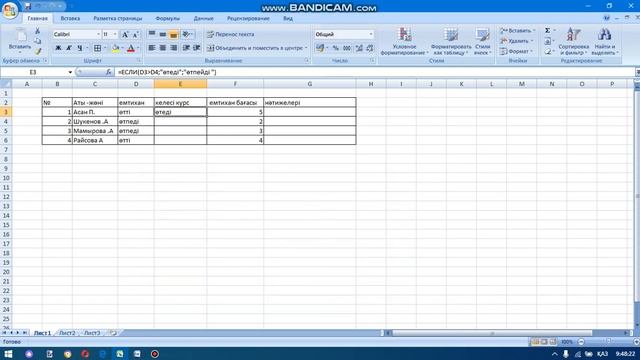This screenshot has height=360, width=640.
Task: Switch to the Разметка страницы tab
Action: pyautogui.click(x=118, y=18)
